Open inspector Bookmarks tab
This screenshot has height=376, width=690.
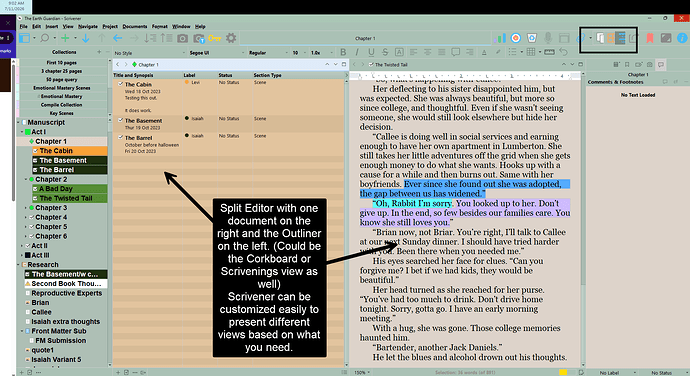(627, 65)
